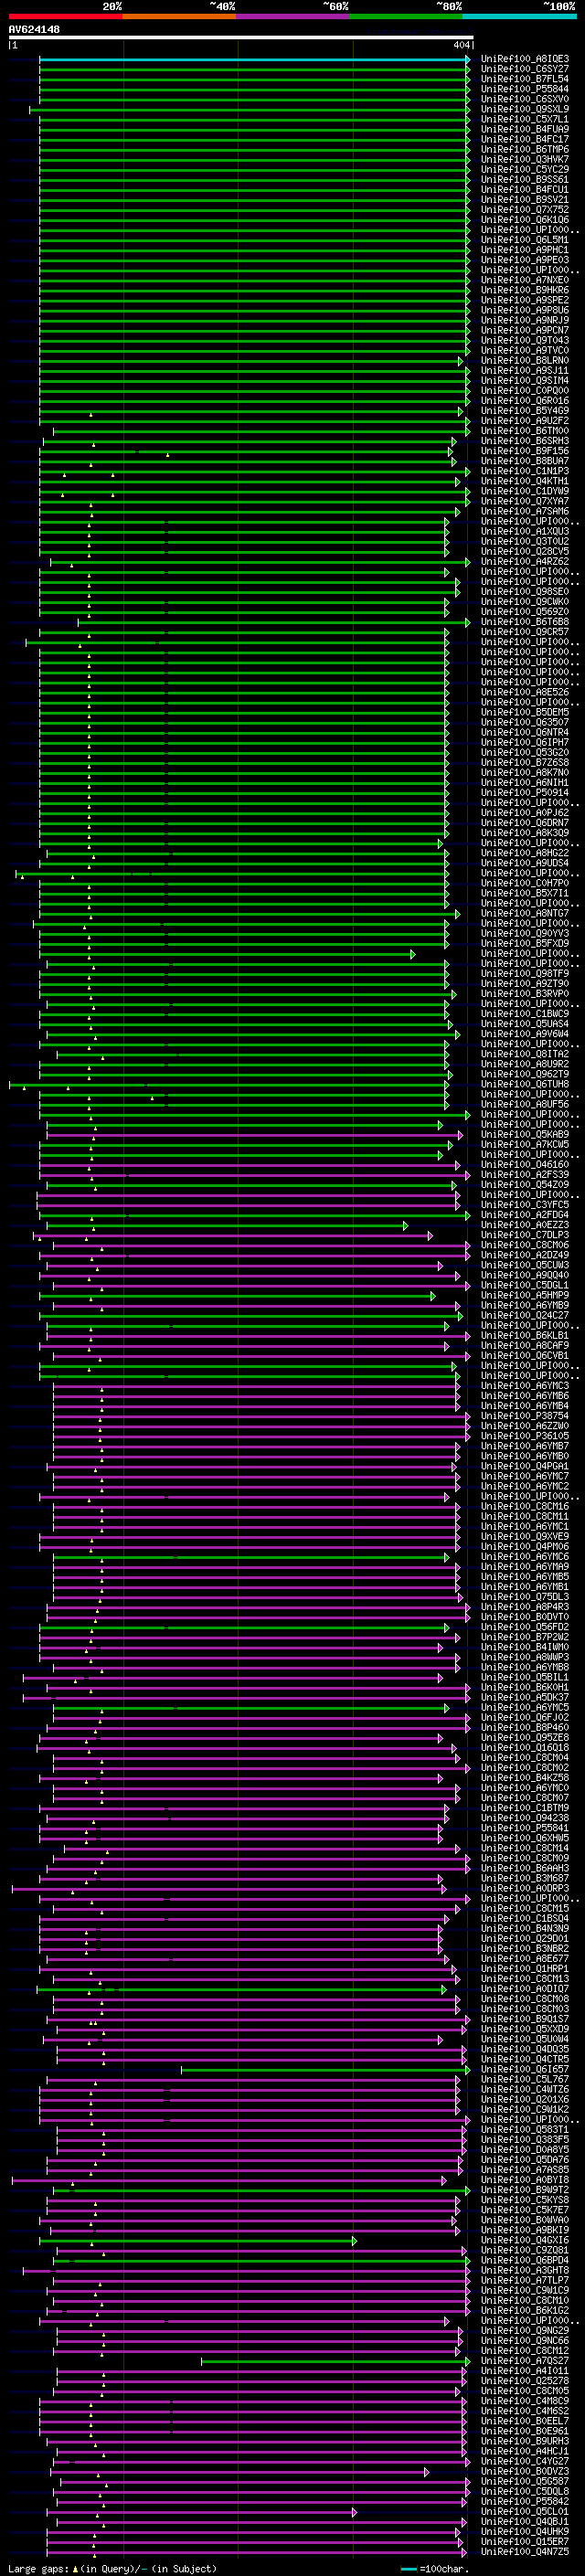Screen dimensions: 585x2576
Task: Click label UniRef100_Q6I657
Action: coord(525,2069)
